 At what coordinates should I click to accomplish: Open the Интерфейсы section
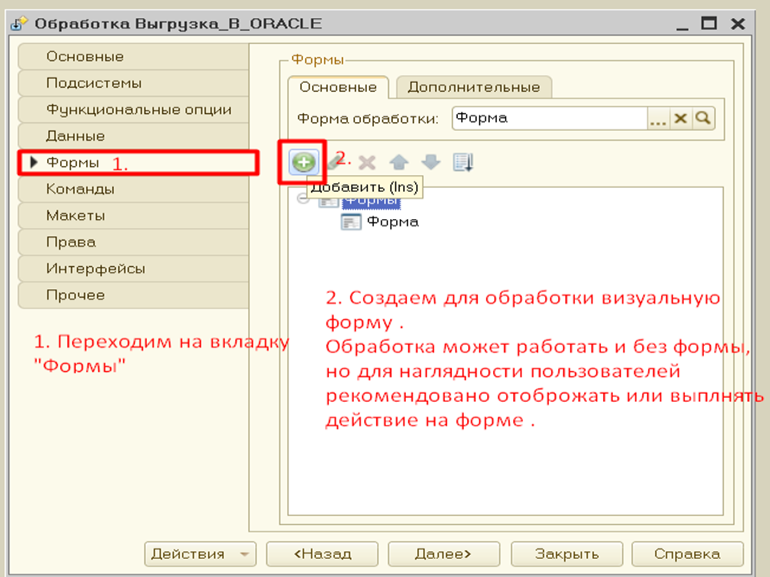pyautogui.click(x=133, y=269)
